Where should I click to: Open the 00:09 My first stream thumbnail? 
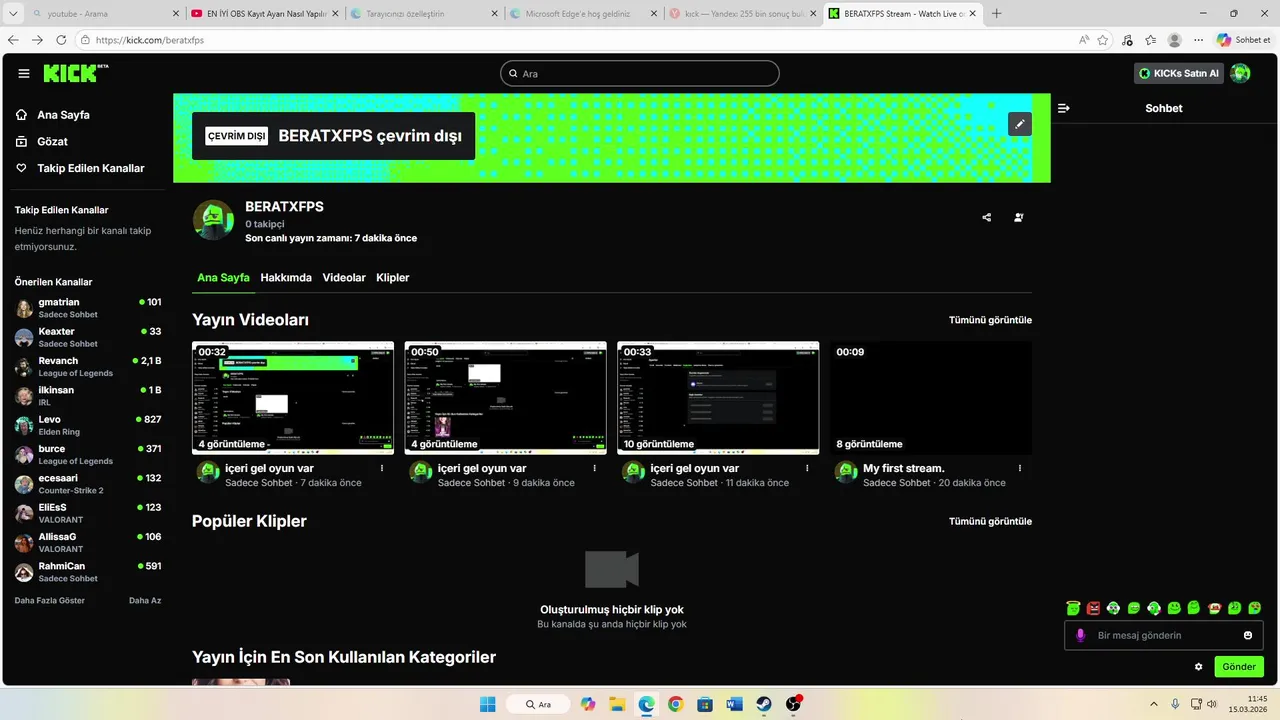point(931,398)
